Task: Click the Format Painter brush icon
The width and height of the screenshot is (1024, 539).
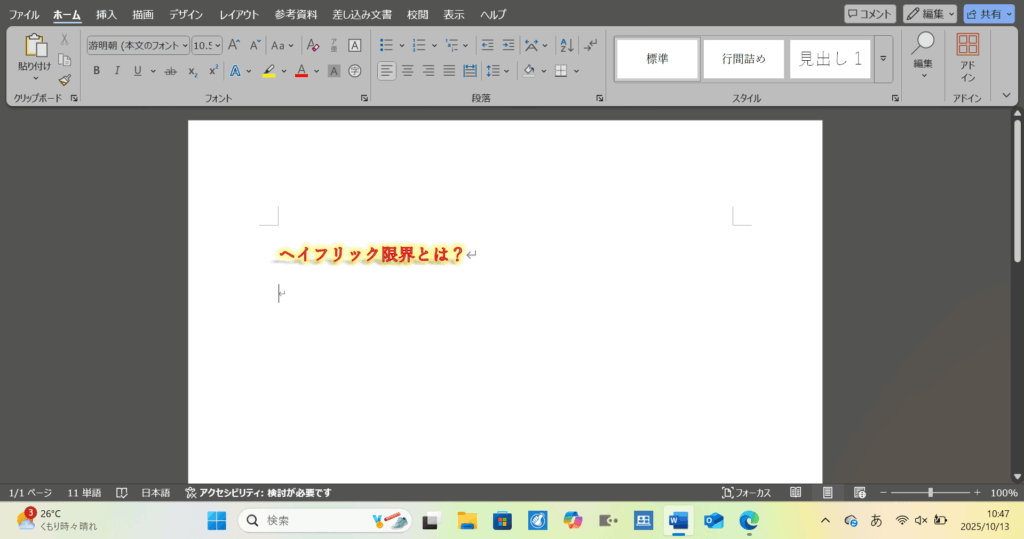Action: click(65, 80)
